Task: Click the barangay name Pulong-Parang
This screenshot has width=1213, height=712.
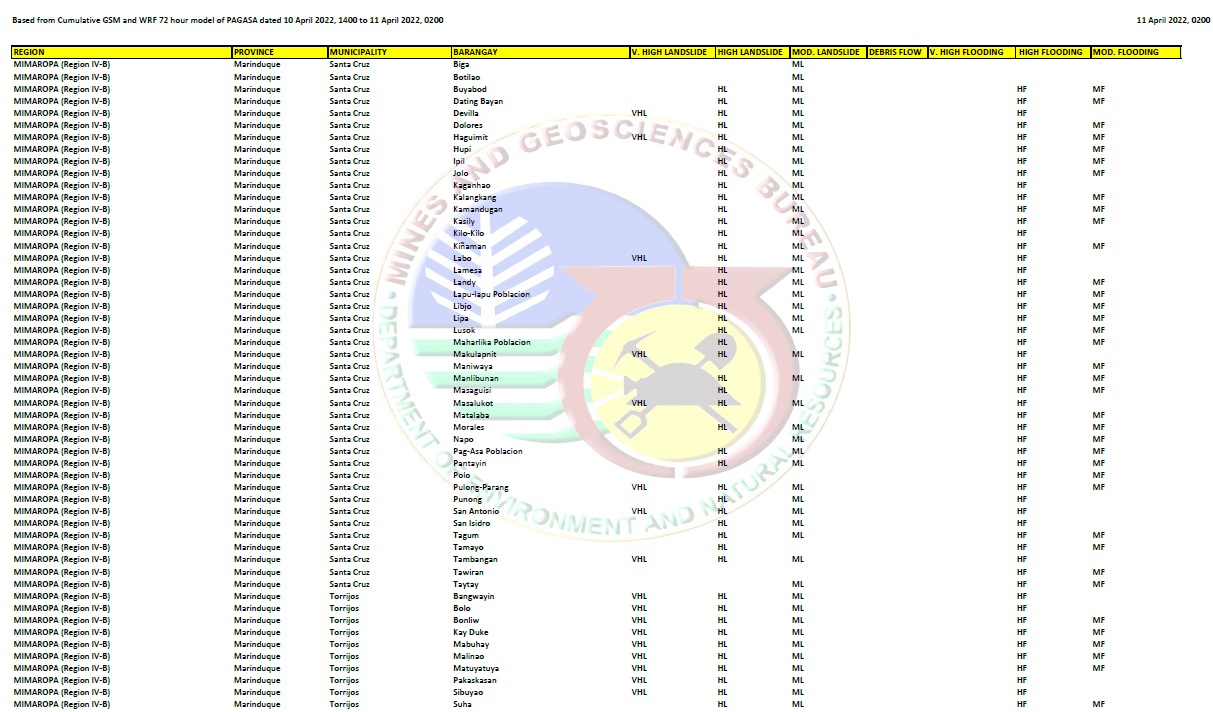Action: tap(481, 487)
